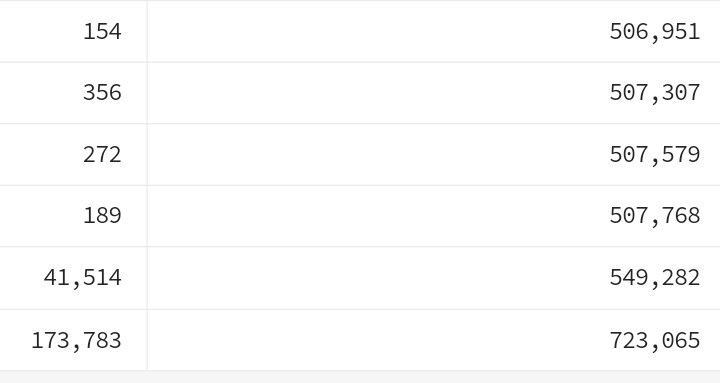Select the cell showing 356
The width and height of the screenshot is (720, 383).
coord(73,93)
